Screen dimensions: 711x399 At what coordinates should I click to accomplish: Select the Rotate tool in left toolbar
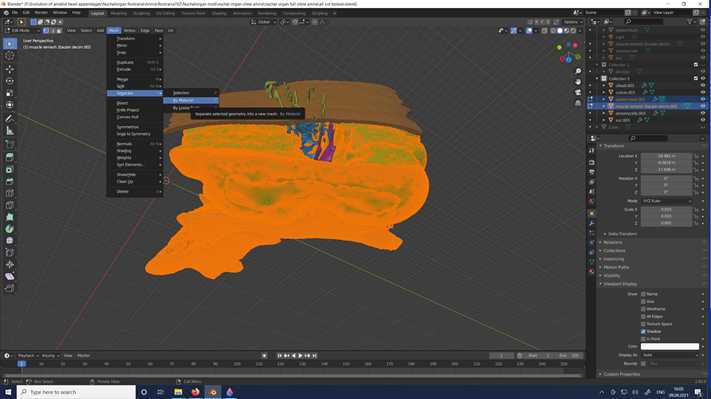tap(10, 81)
